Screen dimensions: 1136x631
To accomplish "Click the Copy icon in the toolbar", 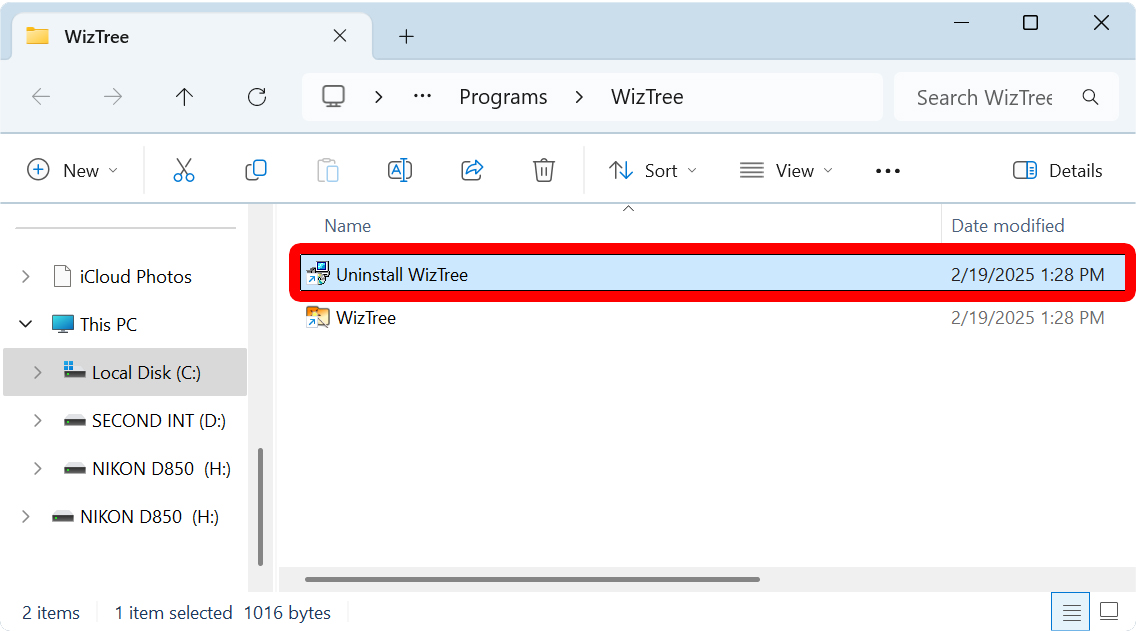I will (x=256, y=170).
